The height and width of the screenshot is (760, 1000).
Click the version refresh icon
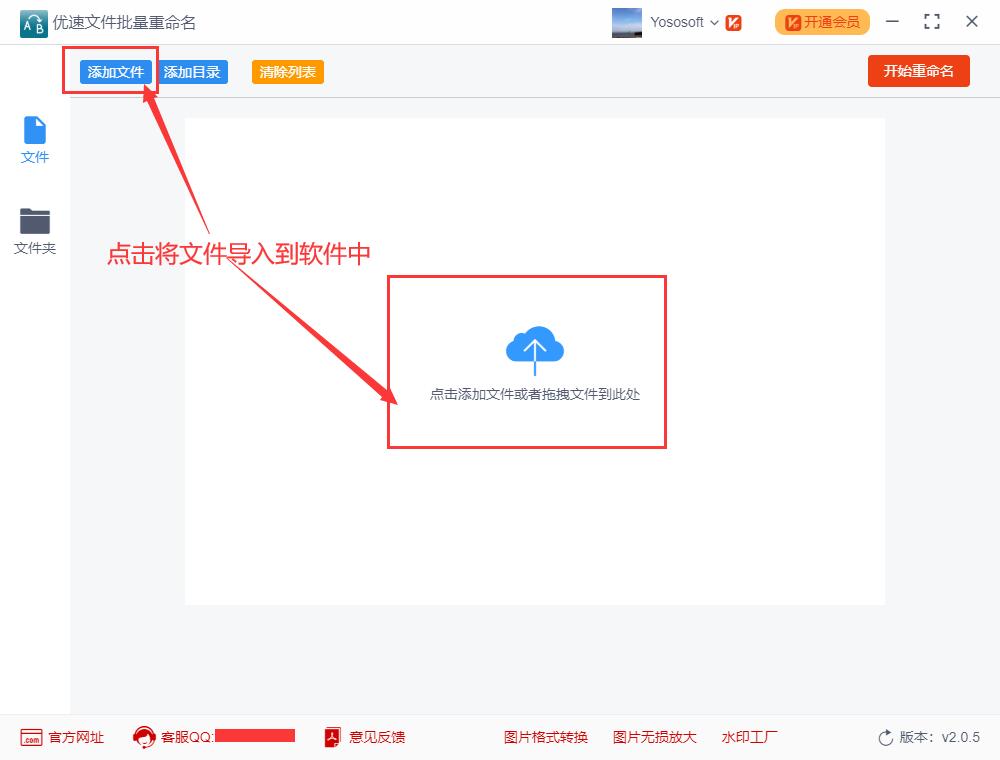point(886,738)
